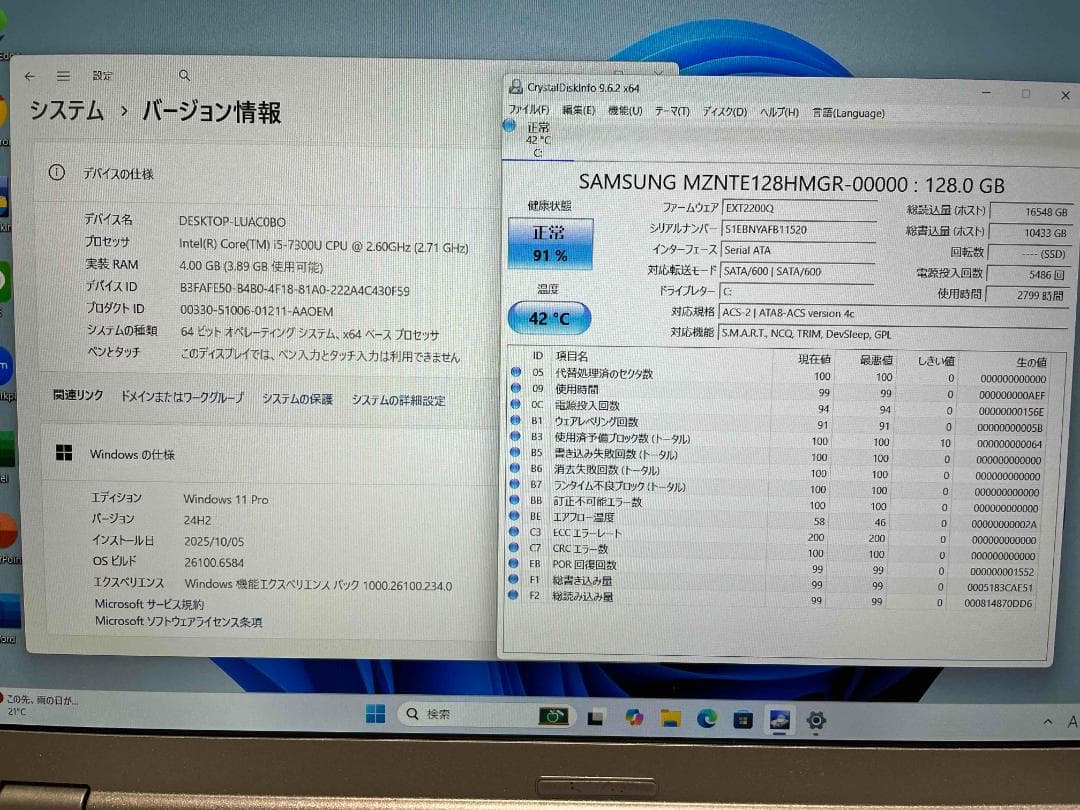Switch to CrystalDiskInfo taskbar icon
Screen dimensions: 1080x810
coord(779,720)
